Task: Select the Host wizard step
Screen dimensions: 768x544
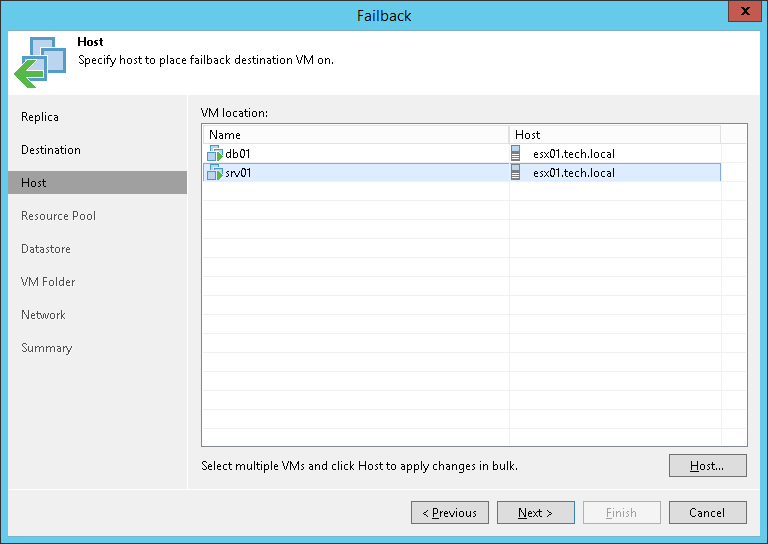Action: click(x=34, y=183)
